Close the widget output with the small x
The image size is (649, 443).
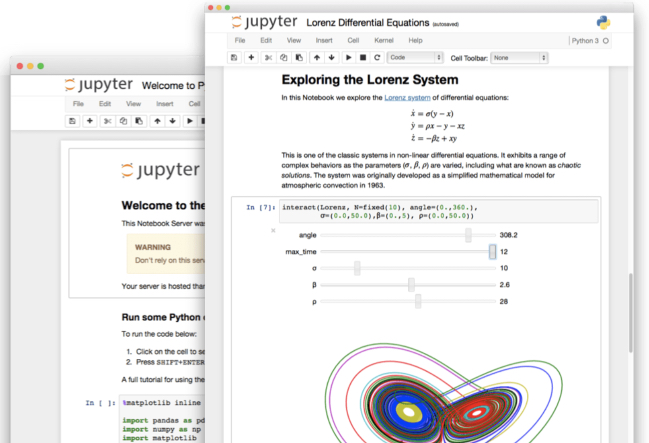point(273,230)
